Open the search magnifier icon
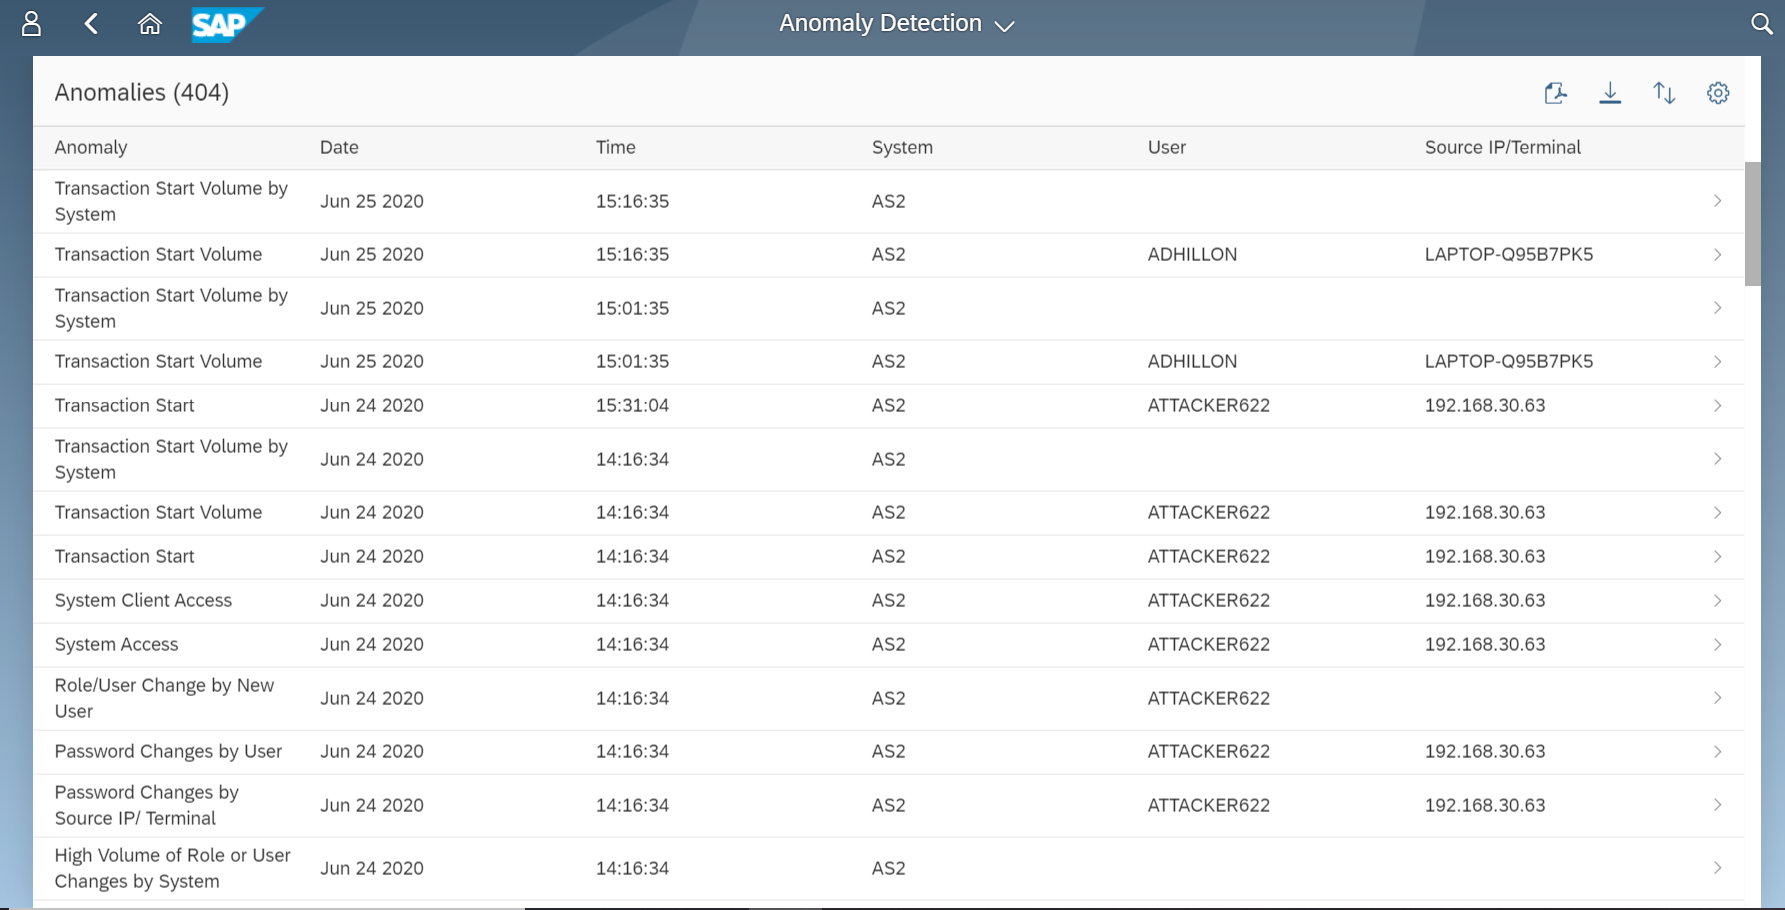 click(x=1761, y=24)
